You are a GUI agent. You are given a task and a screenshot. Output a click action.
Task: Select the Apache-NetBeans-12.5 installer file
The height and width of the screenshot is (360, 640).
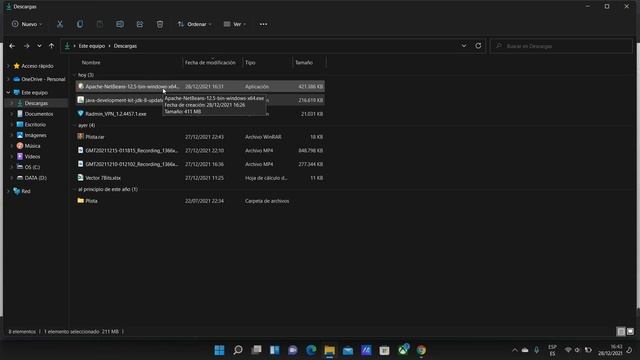pos(200,87)
